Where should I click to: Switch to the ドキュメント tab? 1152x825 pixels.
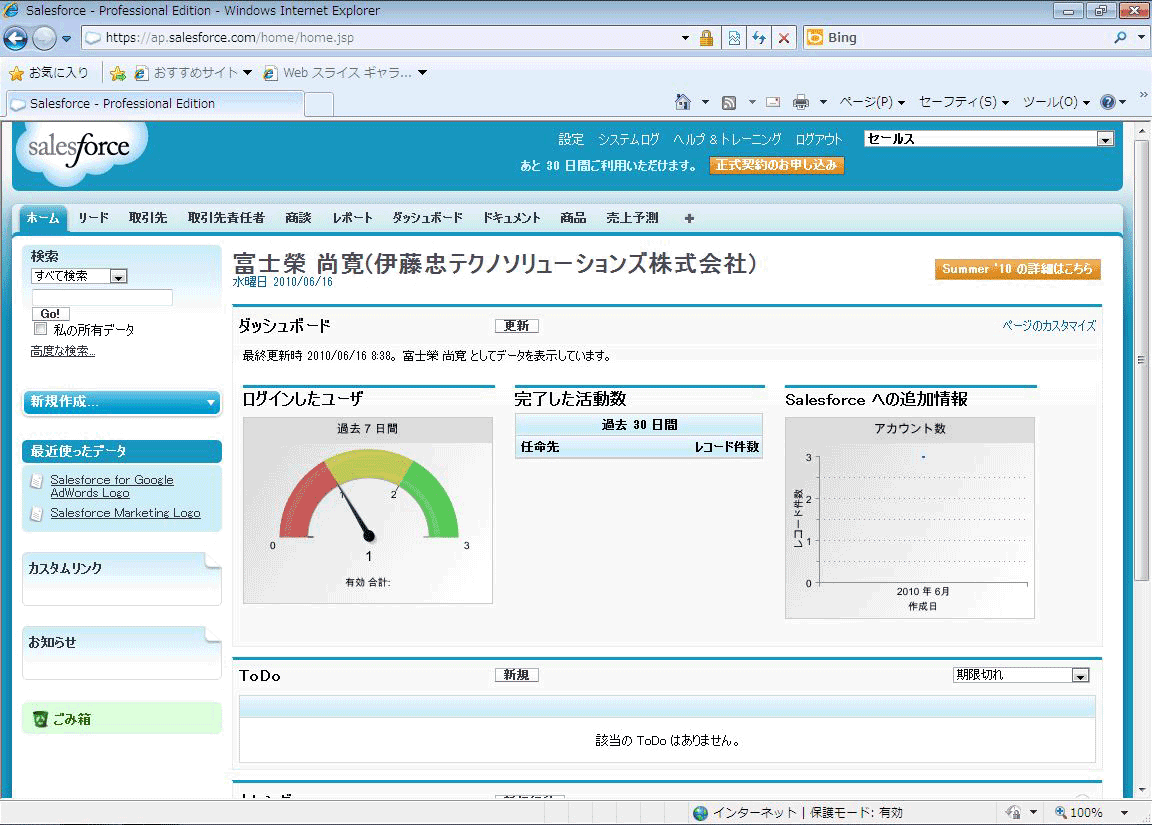[511, 218]
